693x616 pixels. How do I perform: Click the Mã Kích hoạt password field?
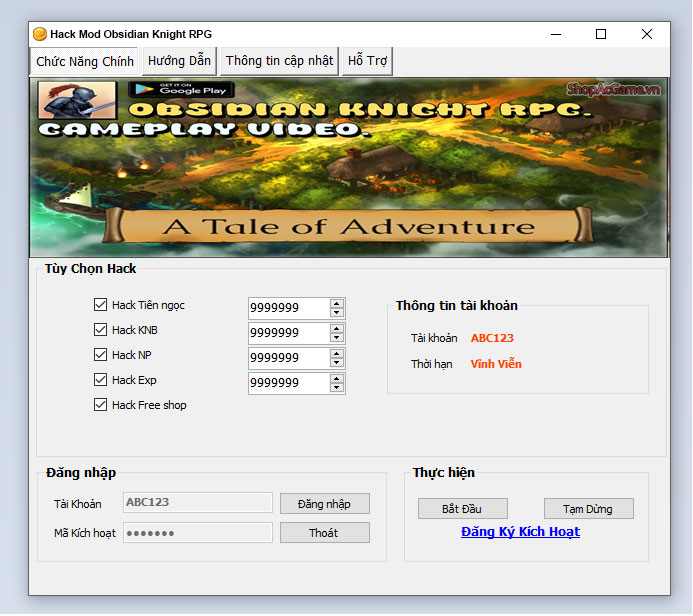coord(198,532)
